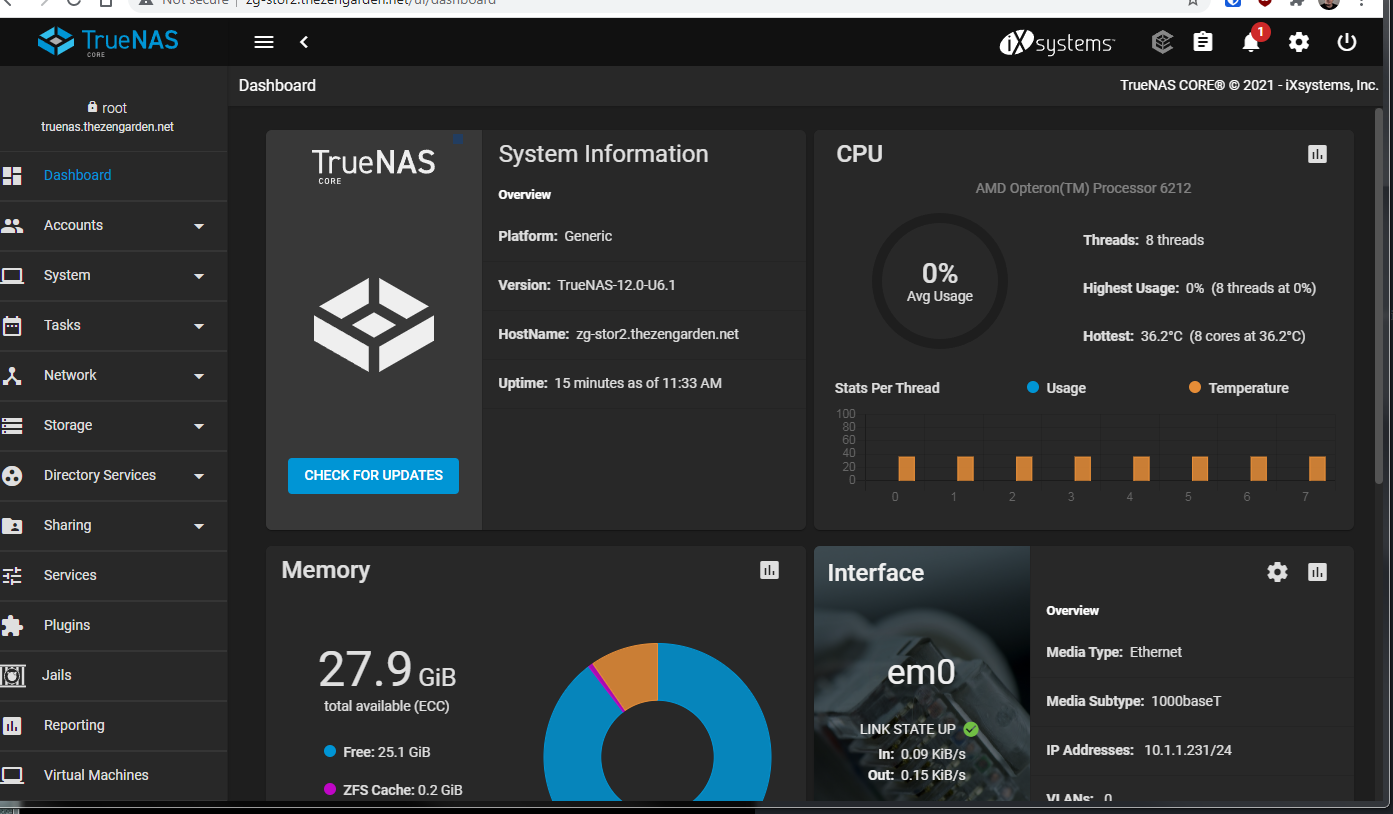Screen dimensions: 1393x814
Task: Click the iXsystems logo
Action: tap(1057, 43)
